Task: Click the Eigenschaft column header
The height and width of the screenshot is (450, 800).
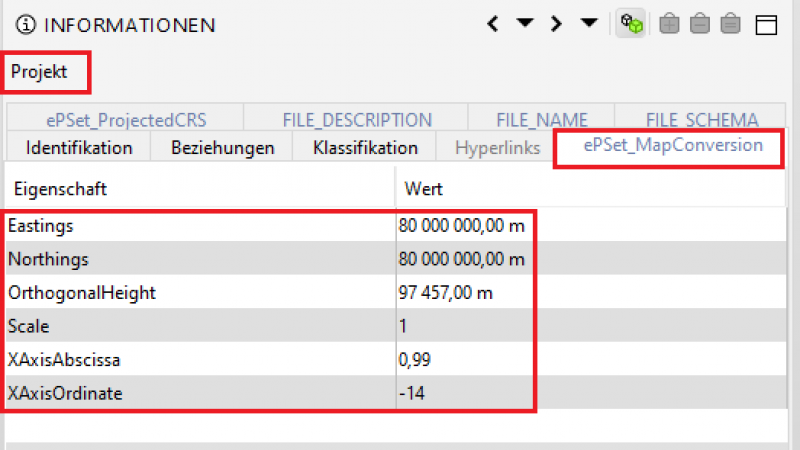Action: tap(60, 188)
